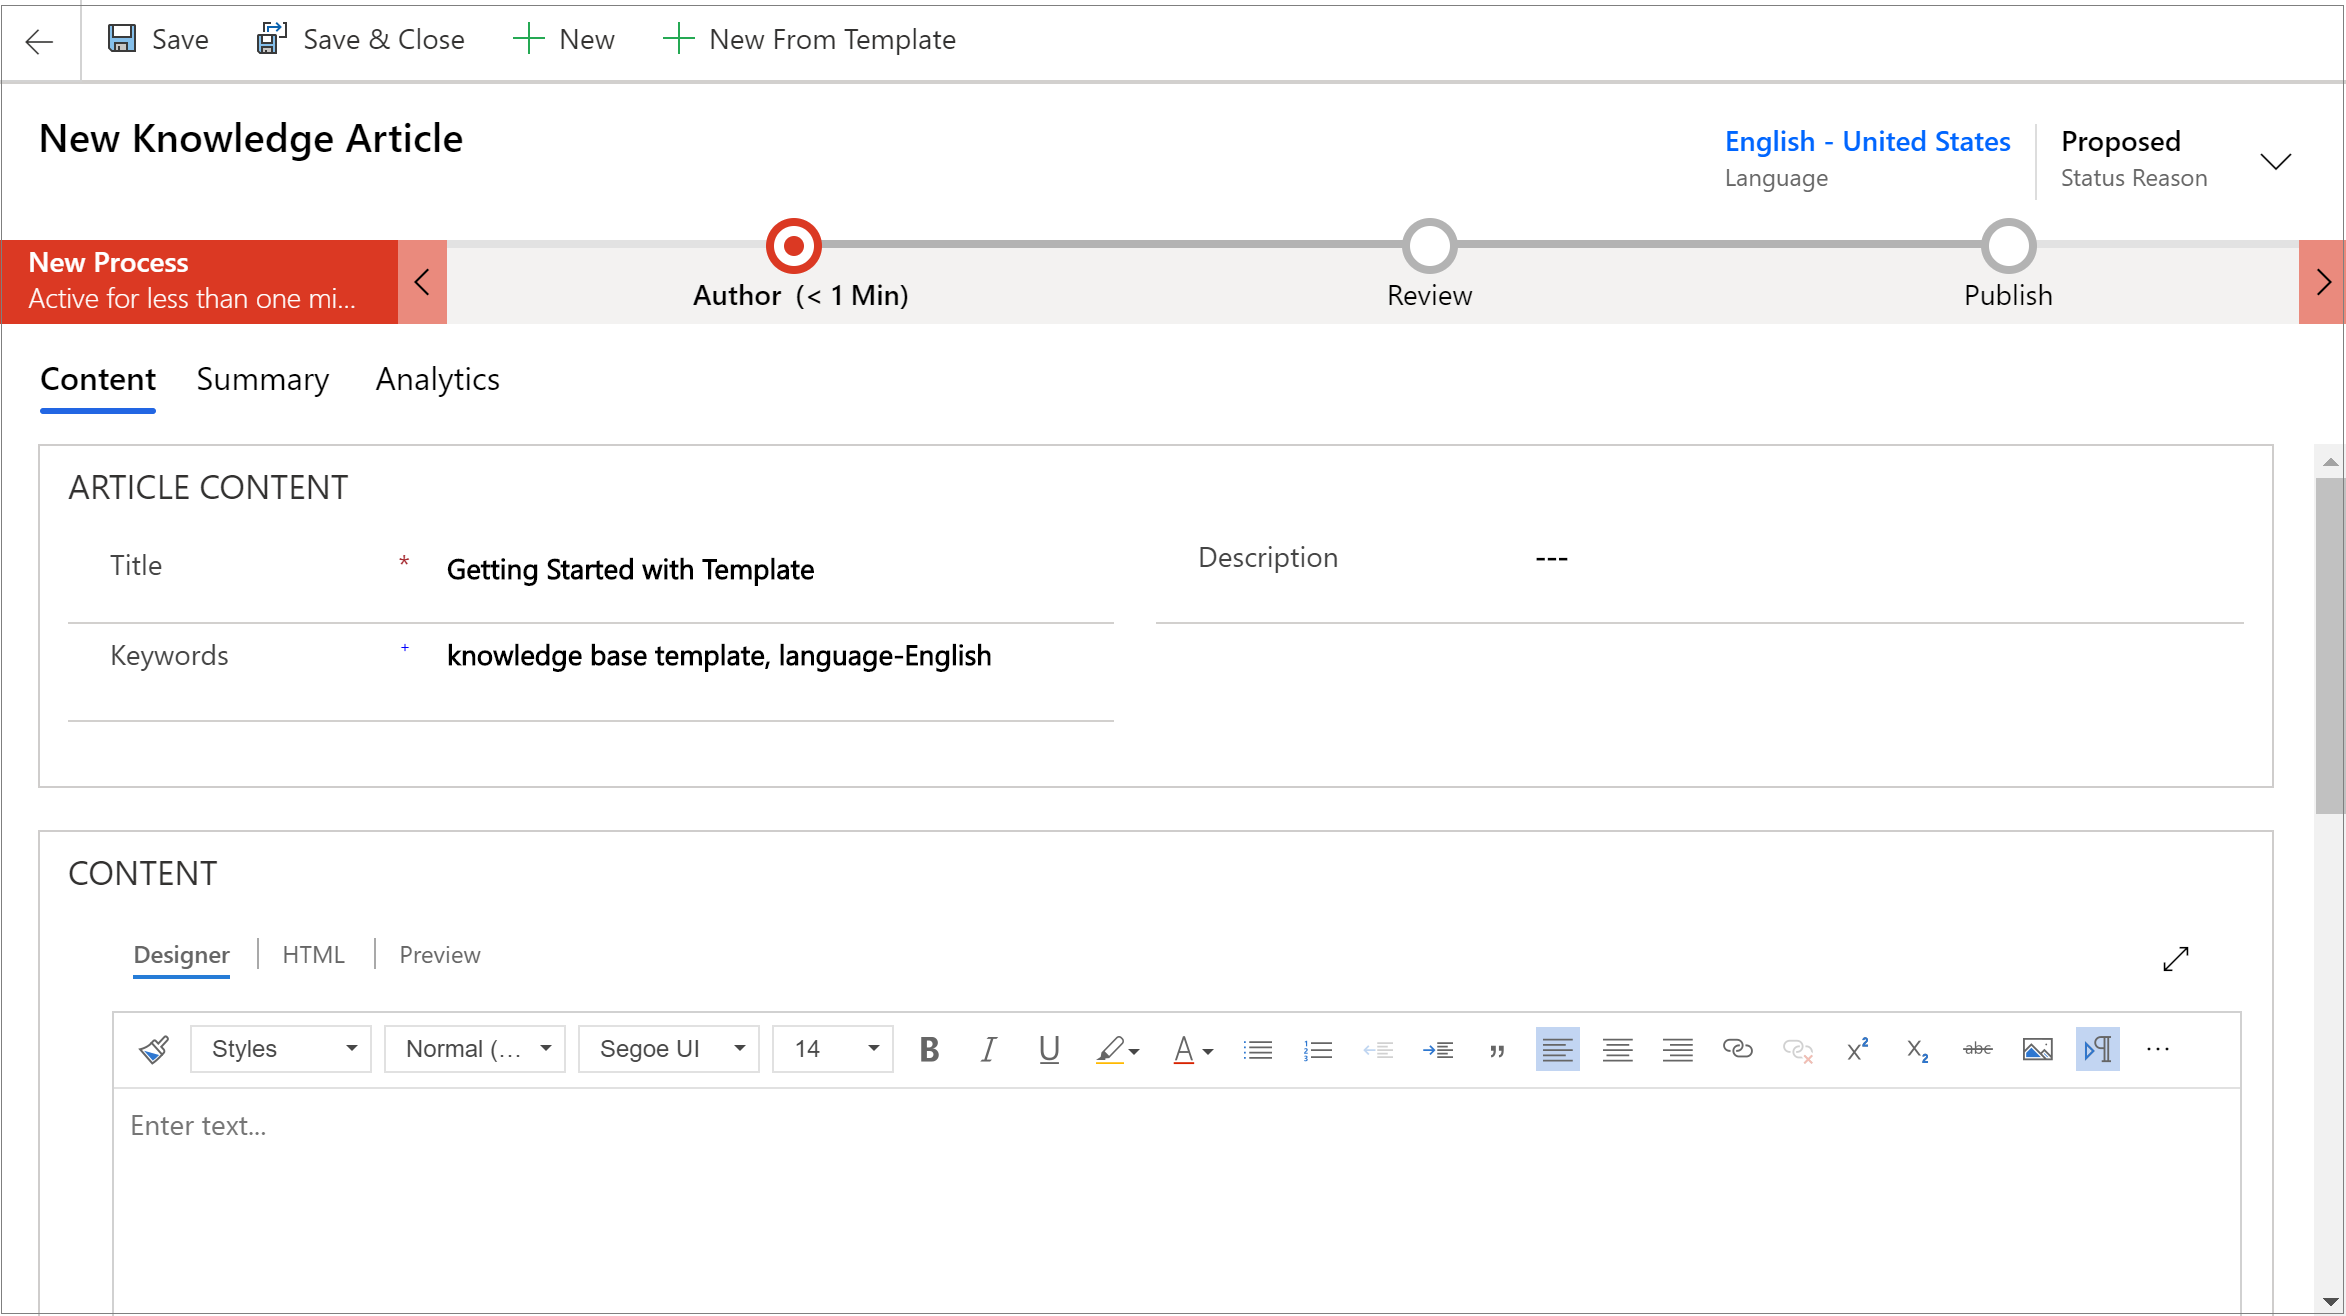2346x1316 pixels.
Task: Switch to the HTML content tab
Action: (x=313, y=952)
